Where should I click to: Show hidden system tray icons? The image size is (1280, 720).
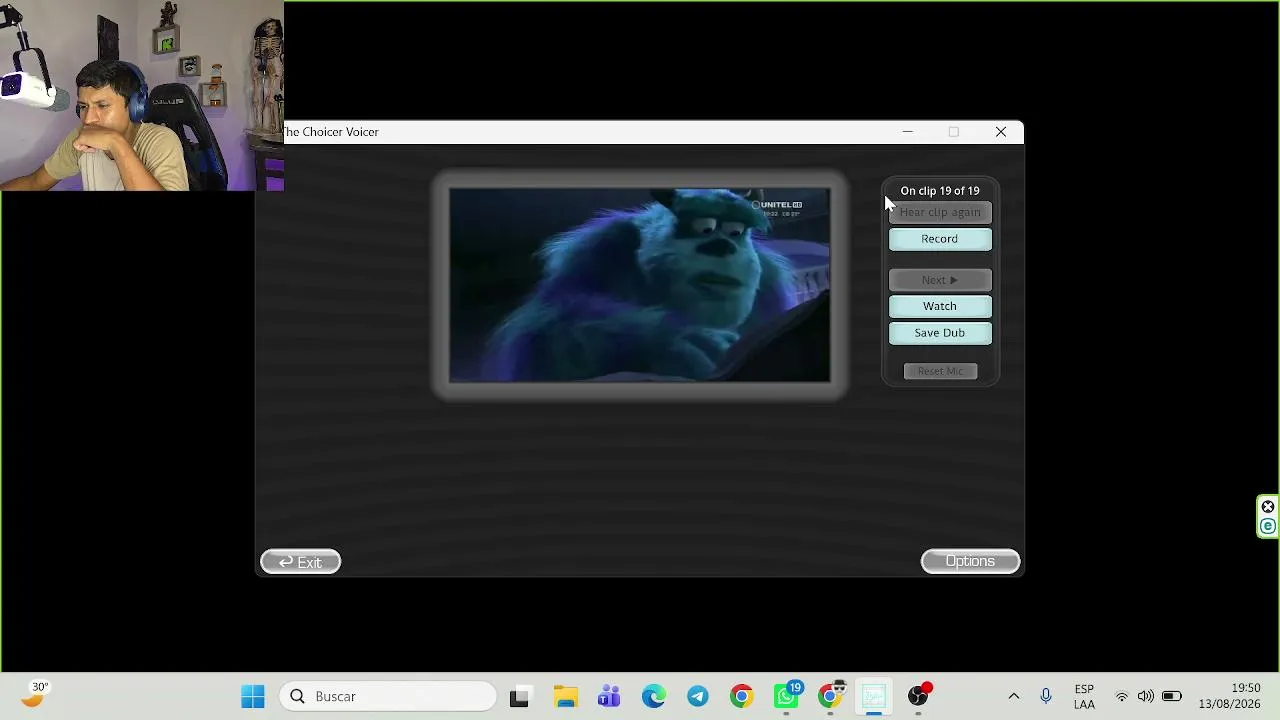click(x=1014, y=696)
